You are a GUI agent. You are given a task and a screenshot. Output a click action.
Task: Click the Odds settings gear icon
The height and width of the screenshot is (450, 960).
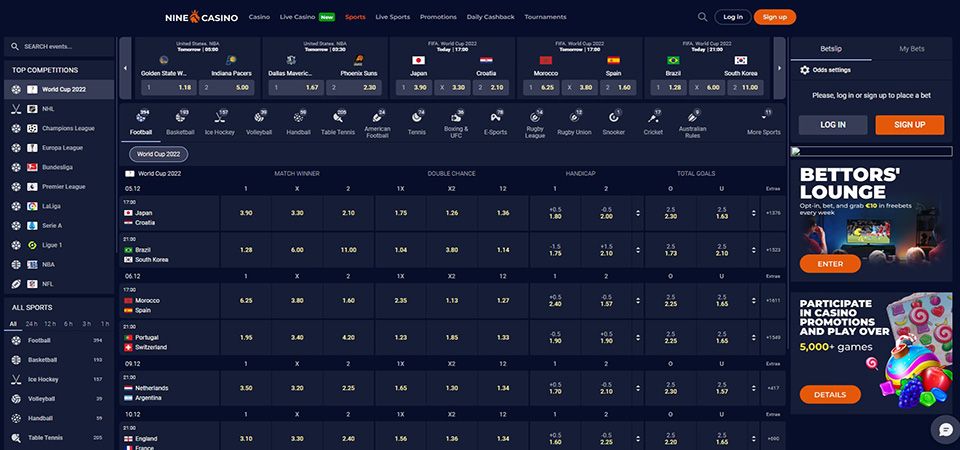804,70
